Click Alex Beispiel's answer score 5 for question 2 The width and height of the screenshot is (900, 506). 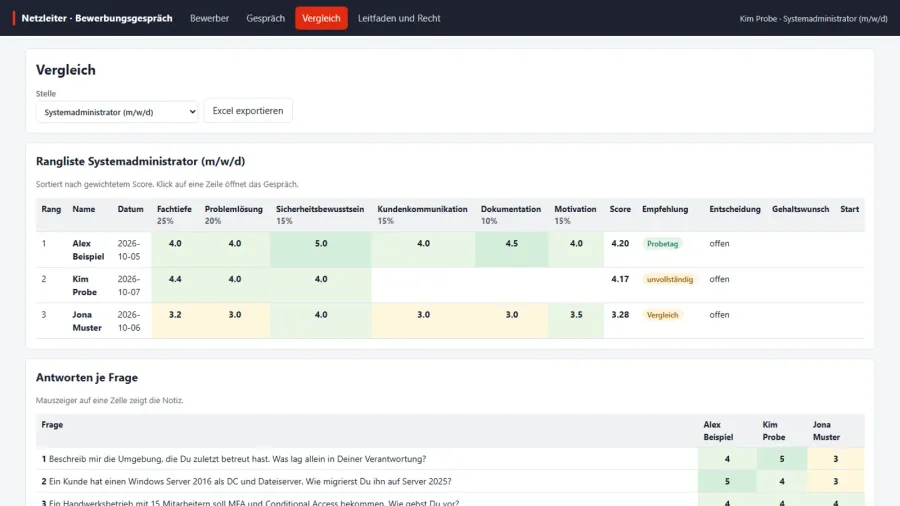pos(727,481)
